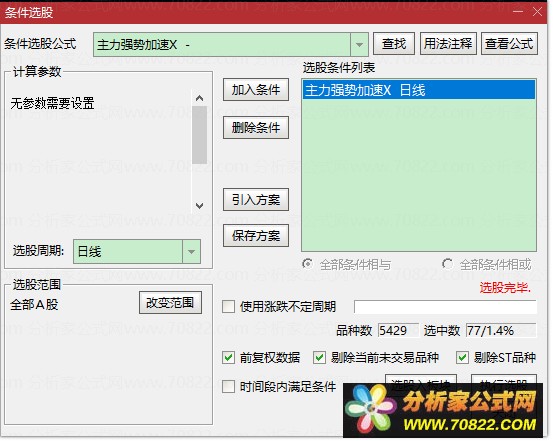Click the parameter panel scroll up arrow
The image size is (553, 441).
pyautogui.click(x=199, y=98)
